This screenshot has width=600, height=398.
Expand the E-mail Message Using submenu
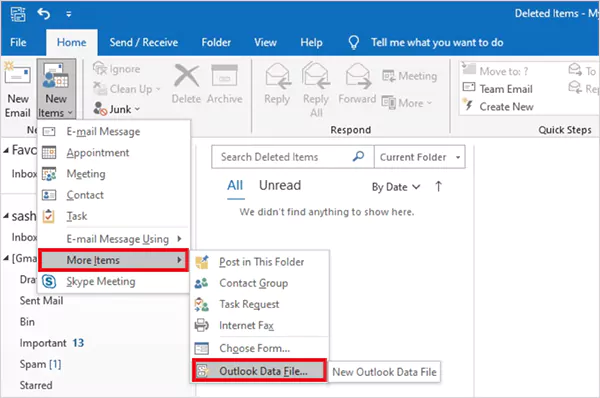tap(114, 239)
